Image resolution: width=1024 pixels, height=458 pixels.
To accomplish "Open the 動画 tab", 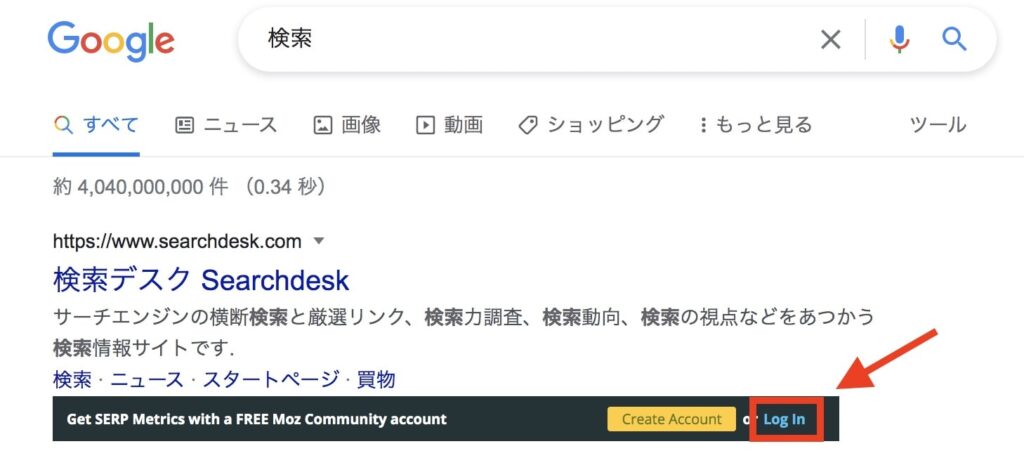I will click(450, 124).
